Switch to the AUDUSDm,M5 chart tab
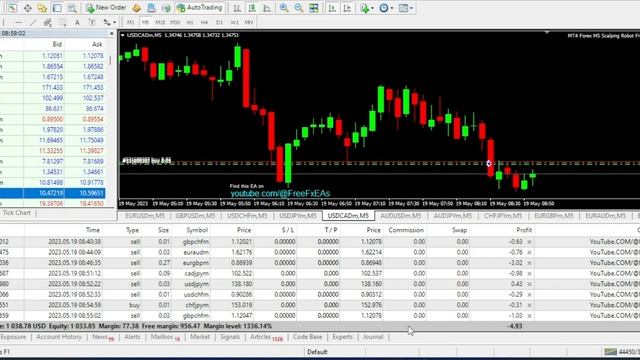Viewport: 640px width, 360px height. point(401,216)
